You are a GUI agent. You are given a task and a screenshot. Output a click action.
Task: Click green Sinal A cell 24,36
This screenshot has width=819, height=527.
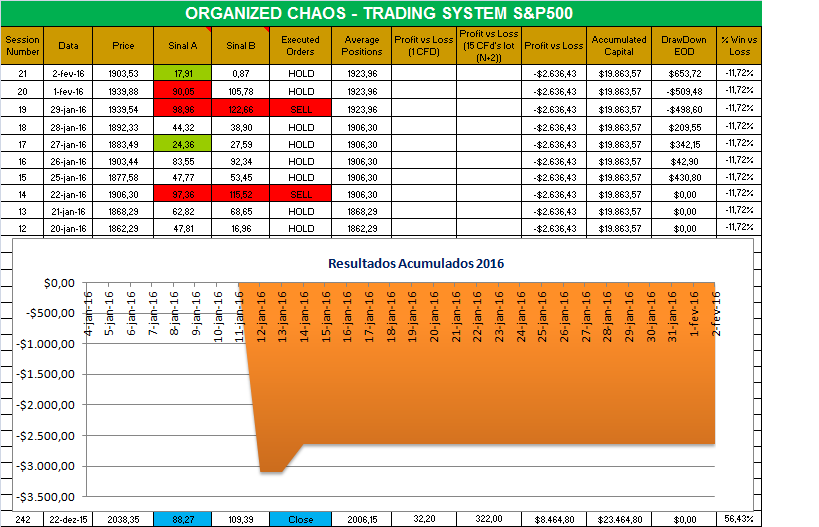click(183, 144)
